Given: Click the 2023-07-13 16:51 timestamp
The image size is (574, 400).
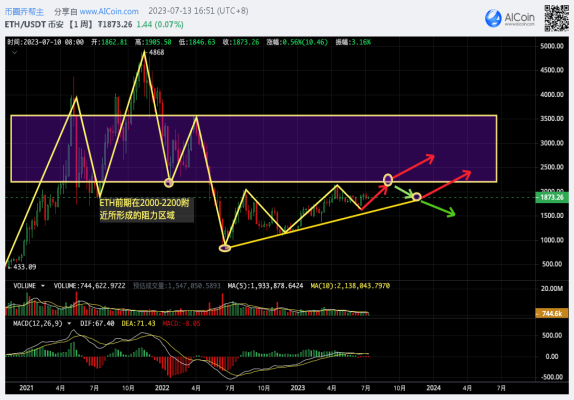Looking at the screenshot, I should click(x=198, y=11).
